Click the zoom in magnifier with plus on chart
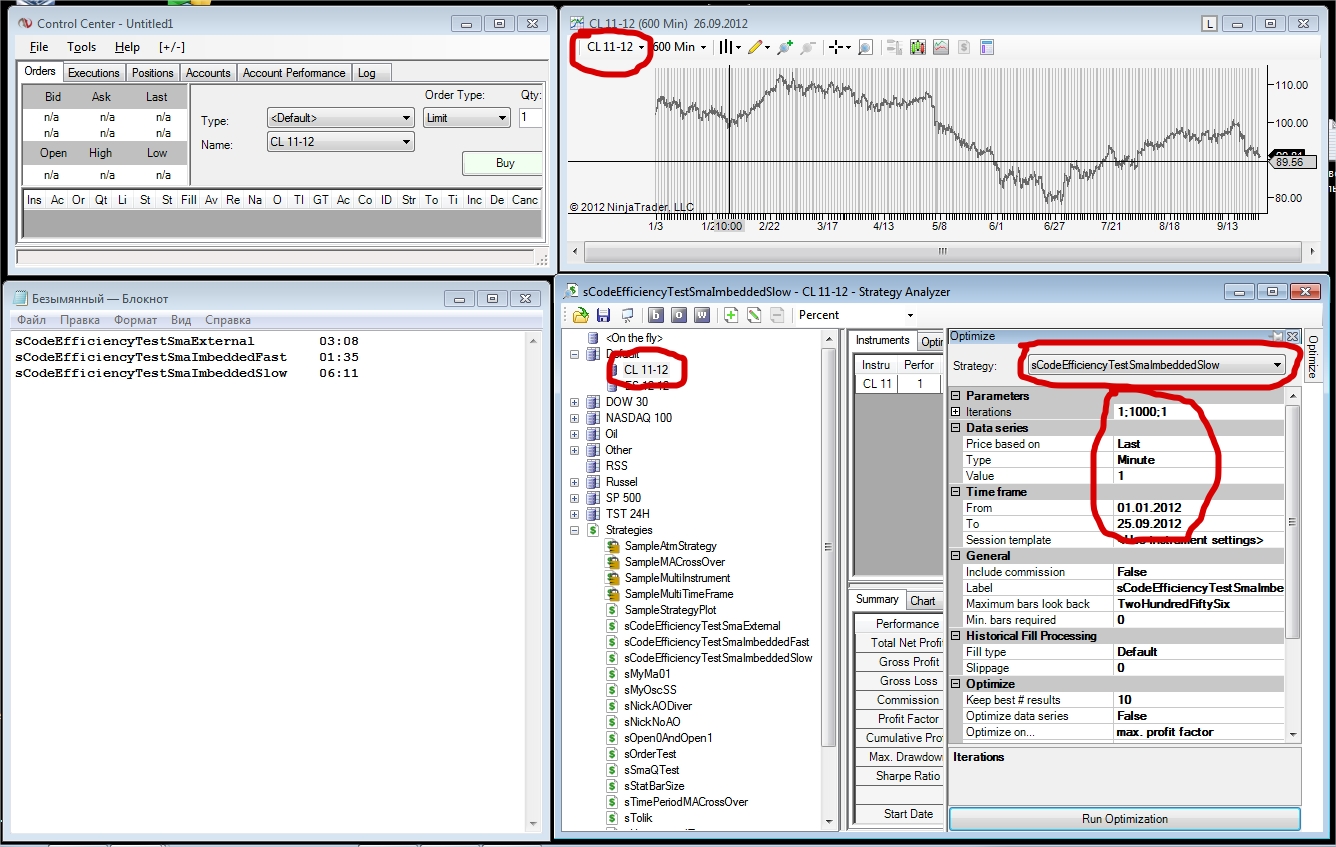Viewport: 1336px width, 847px height. pyautogui.click(x=785, y=47)
